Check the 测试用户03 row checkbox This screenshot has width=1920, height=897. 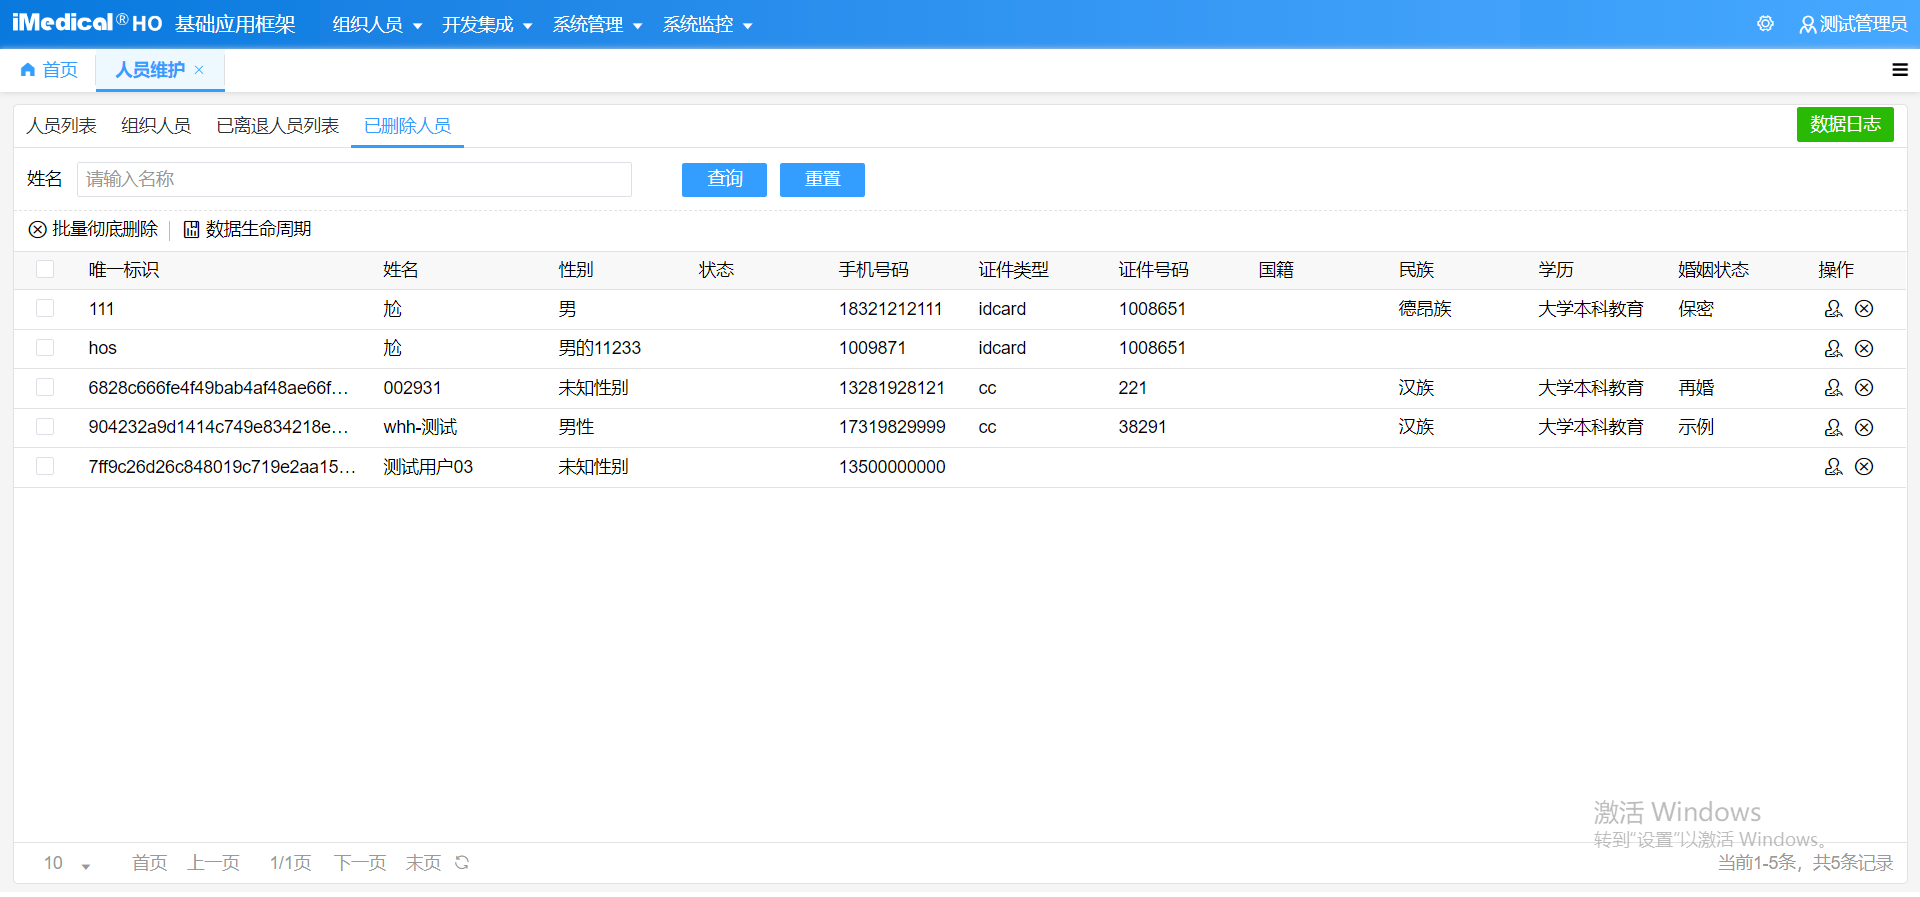(x=45, y=466)
